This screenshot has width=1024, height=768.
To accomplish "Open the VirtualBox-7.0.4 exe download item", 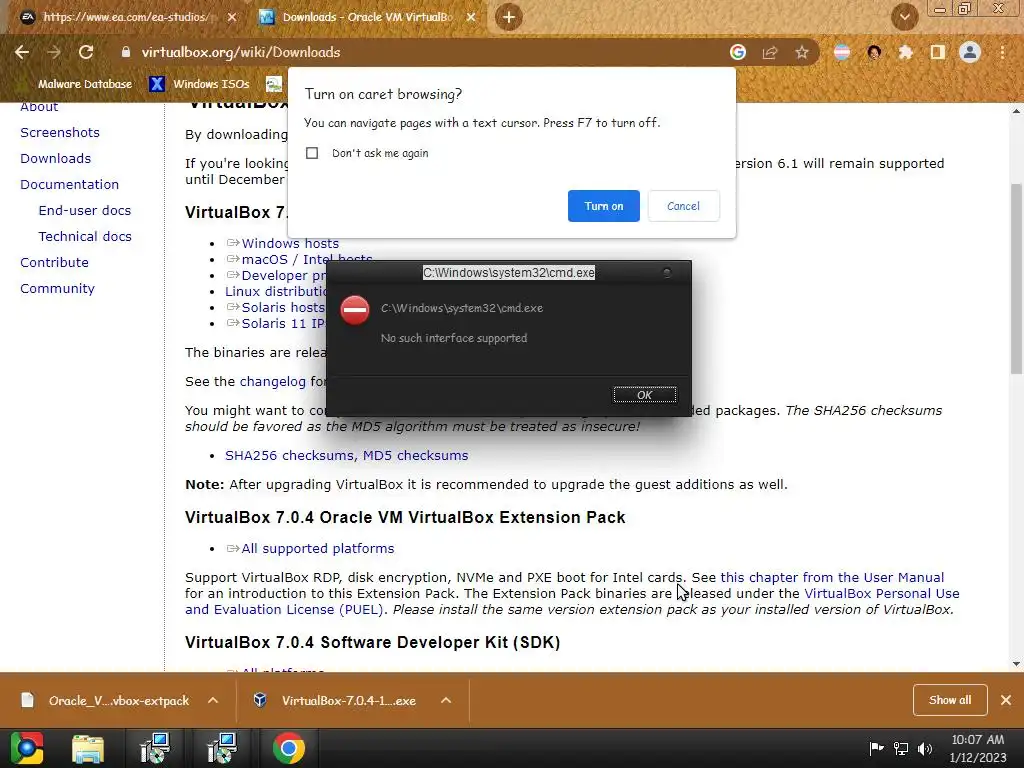I will click(x=336, y=701).
